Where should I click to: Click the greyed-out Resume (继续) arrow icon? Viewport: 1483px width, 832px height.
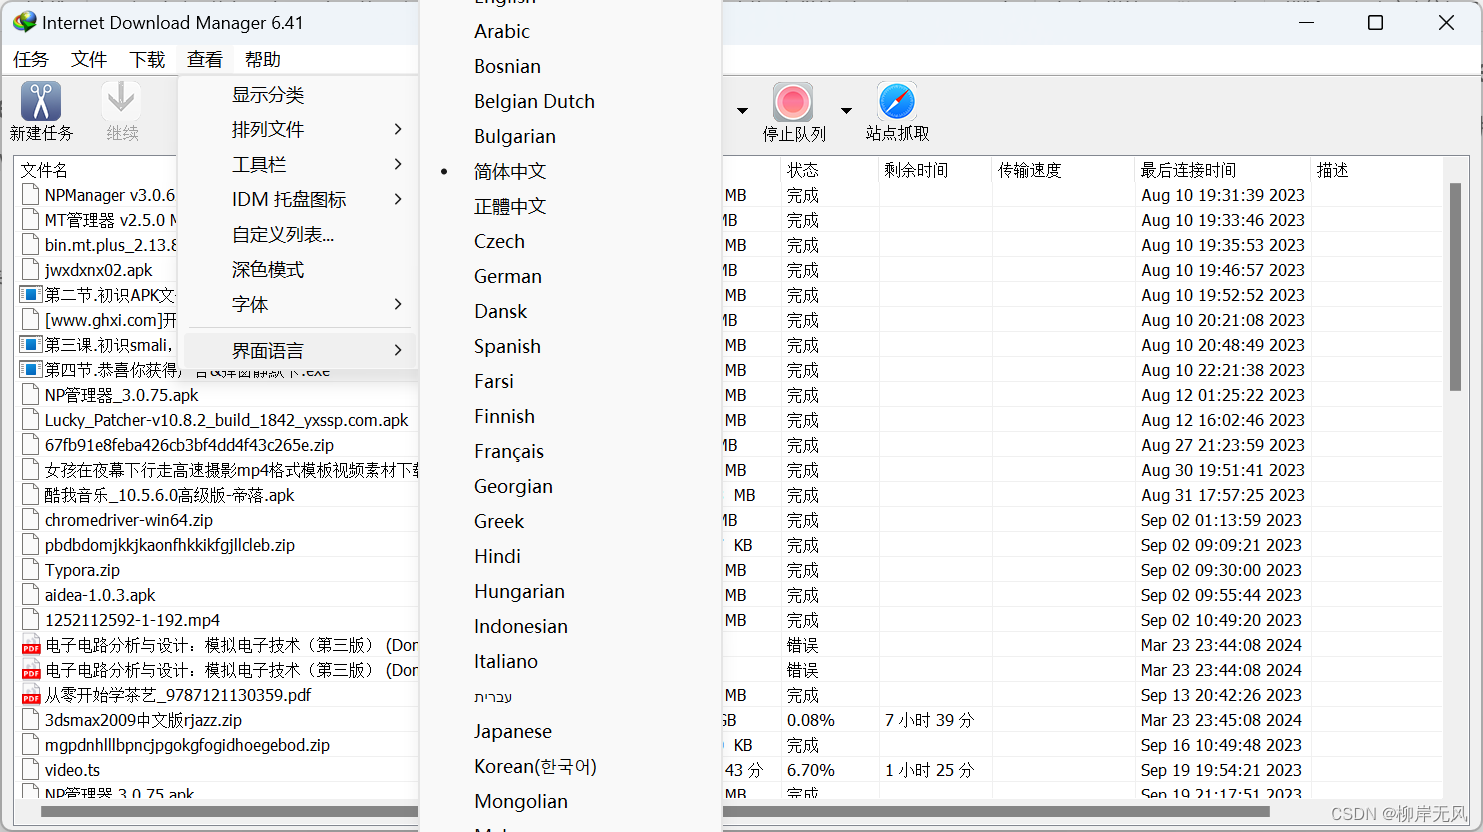click(121, 101)
